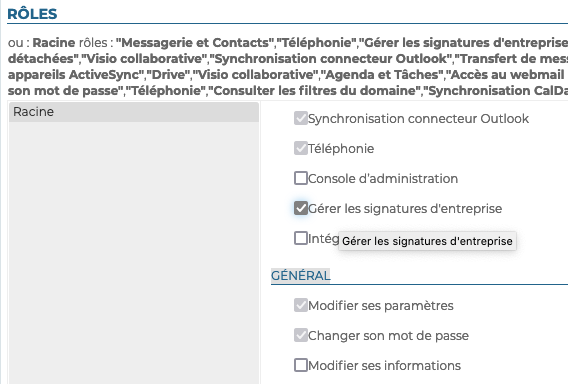Viewport: 568px width, 384px height.
Task: Click the RÔLES section title
Action: click(32, 14)
